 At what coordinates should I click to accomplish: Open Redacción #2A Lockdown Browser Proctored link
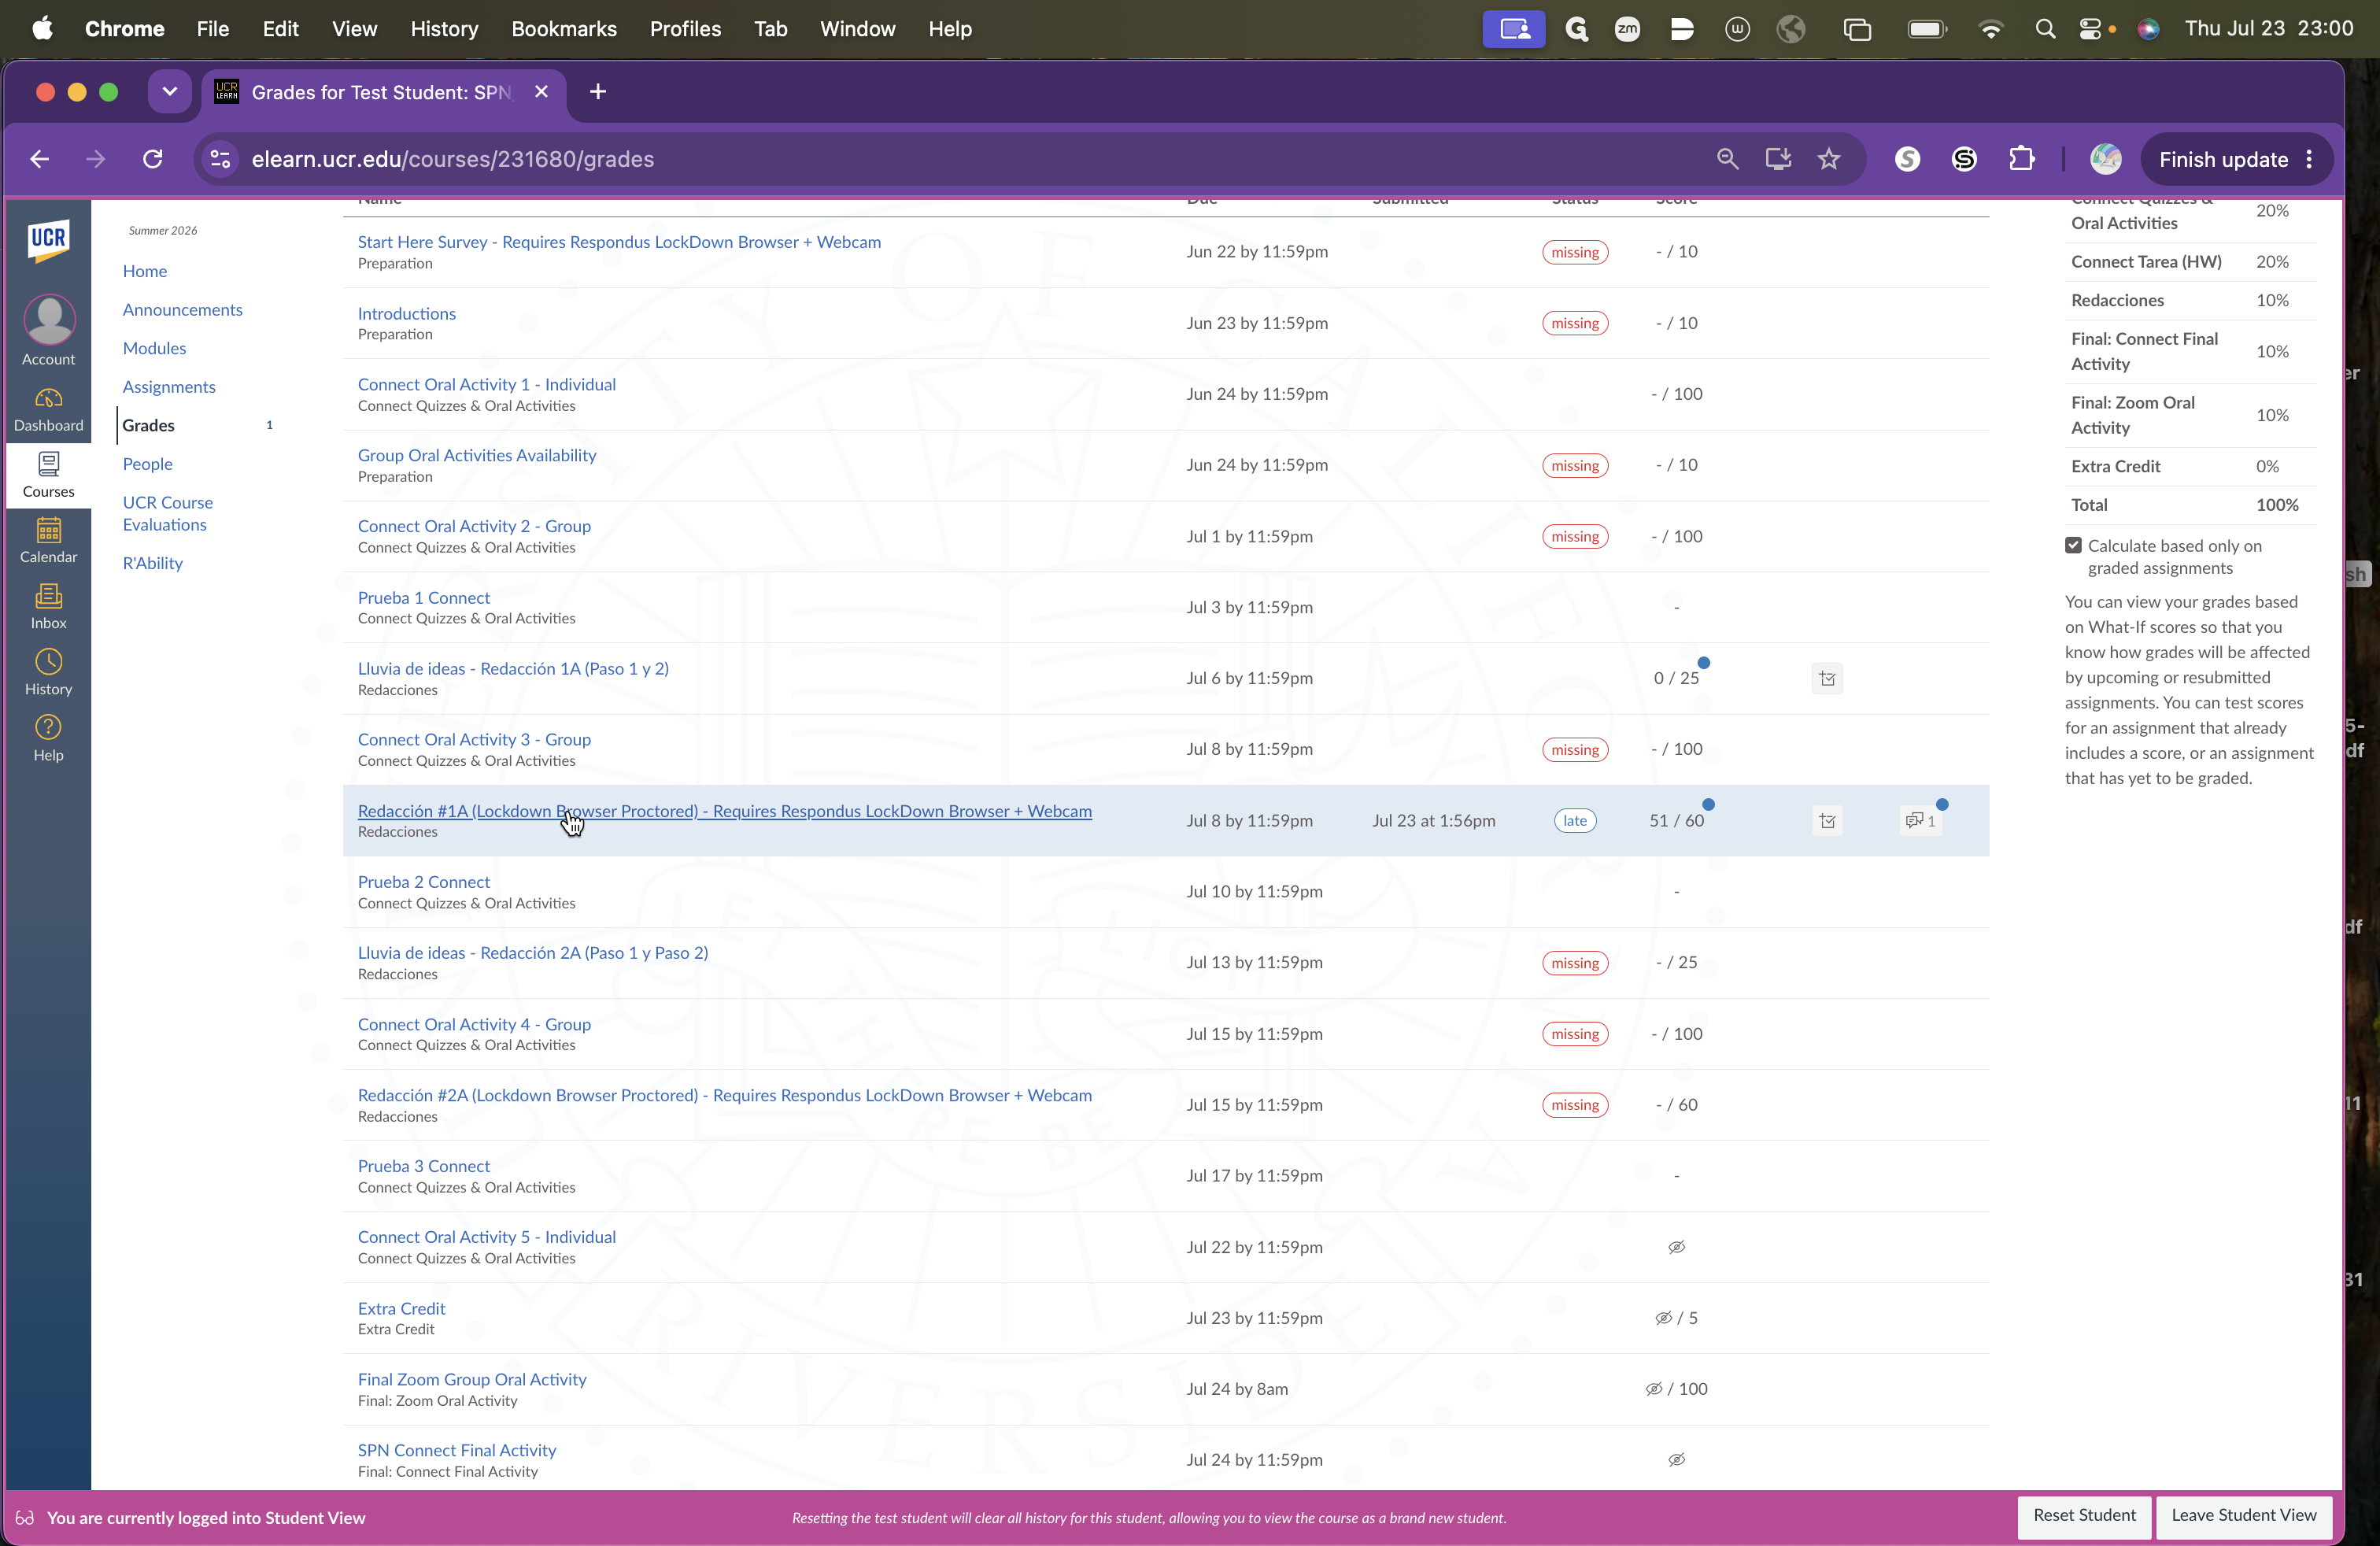[725, 1095]
